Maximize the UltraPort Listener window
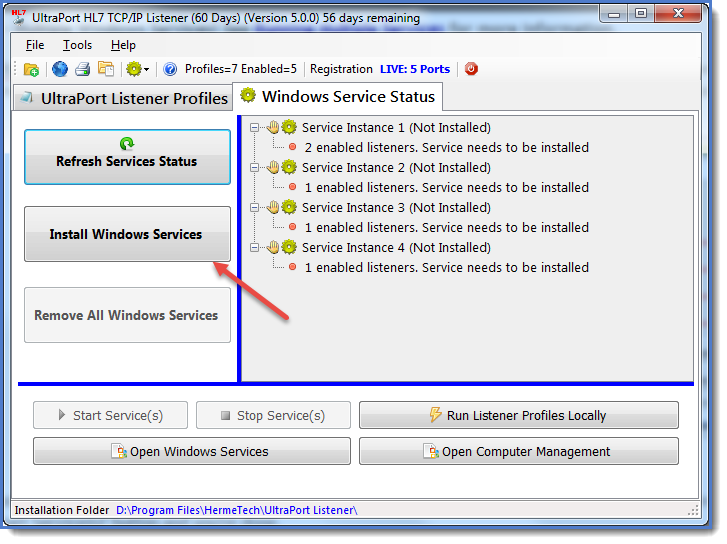The height and width of the screenshot is (544, 727). pos(641,14)
